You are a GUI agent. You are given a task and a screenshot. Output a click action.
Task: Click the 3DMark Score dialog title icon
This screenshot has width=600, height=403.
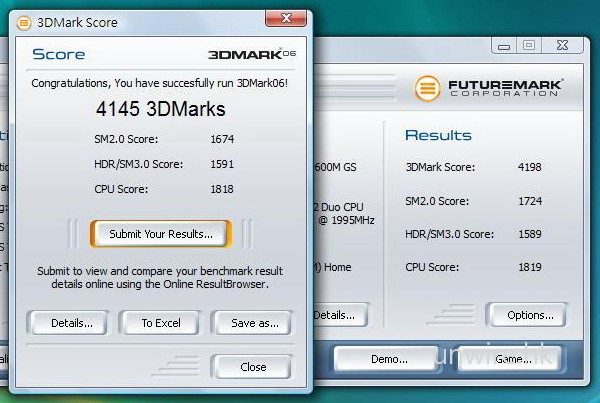point(24,22)
